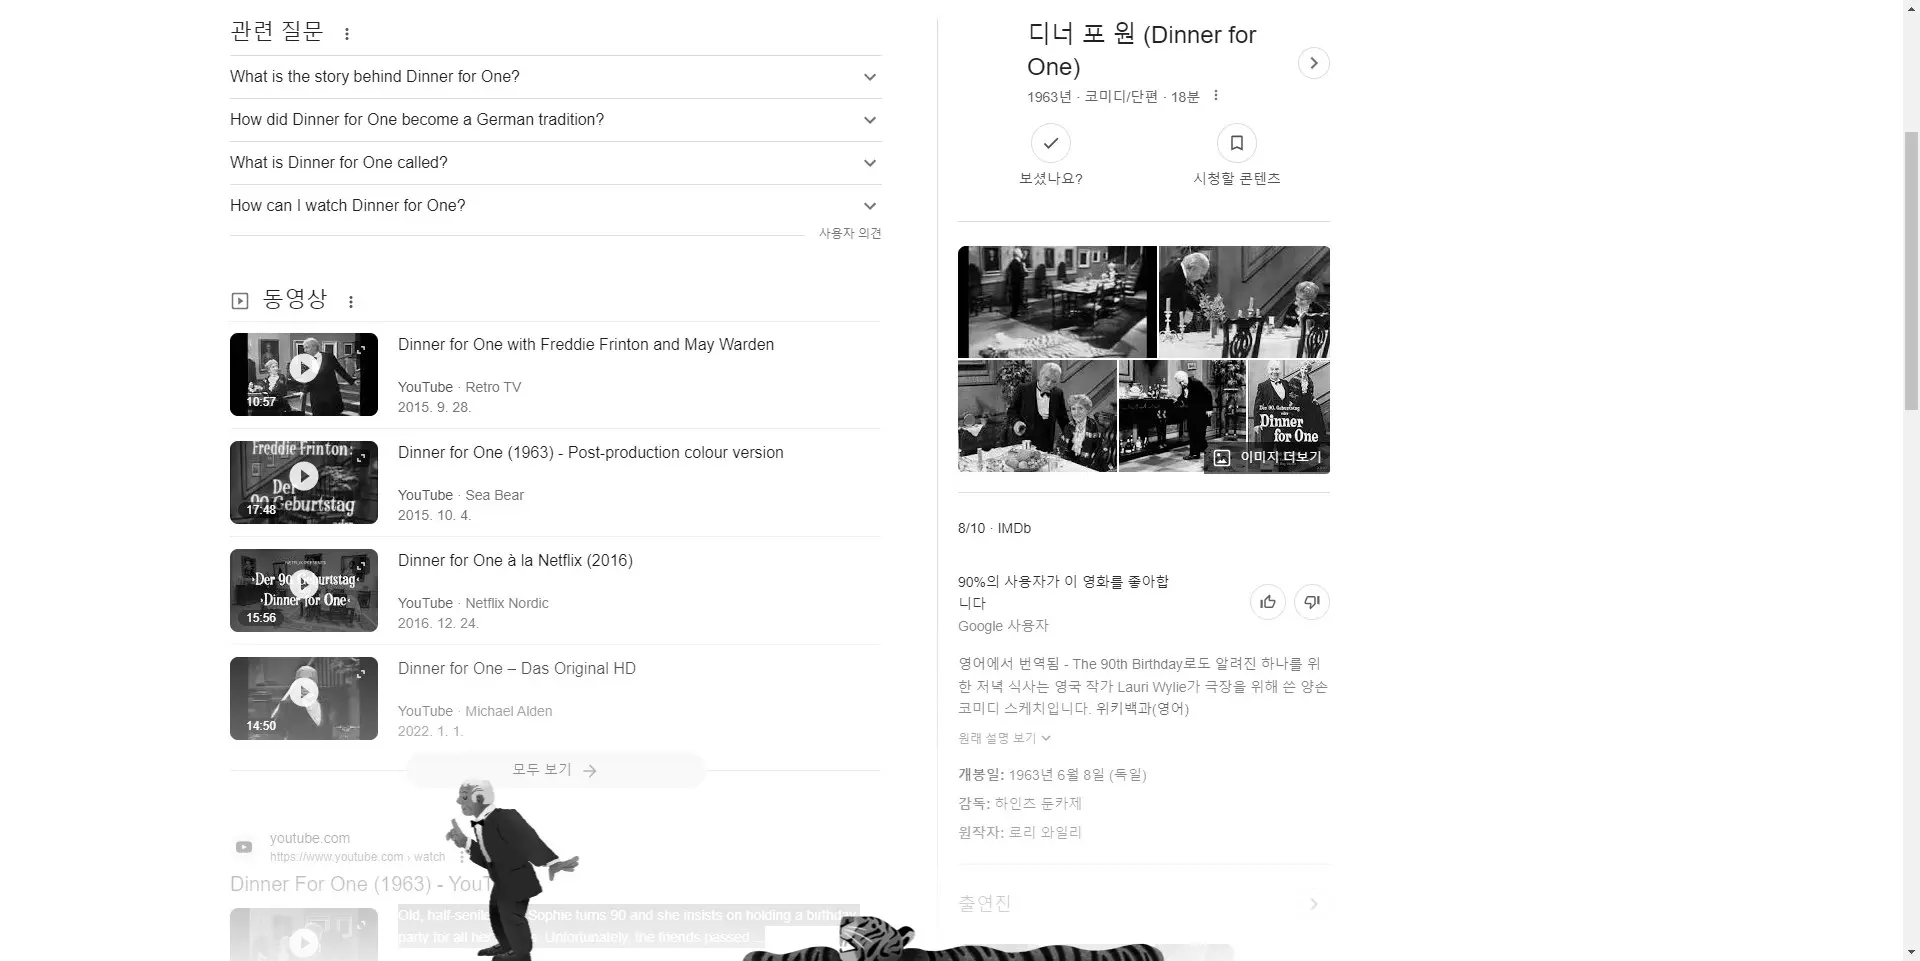The width and height of the screenshot is (1920, 961).
Task: Expand the 원래 설명 보기 description
Action: (1003, 738)
